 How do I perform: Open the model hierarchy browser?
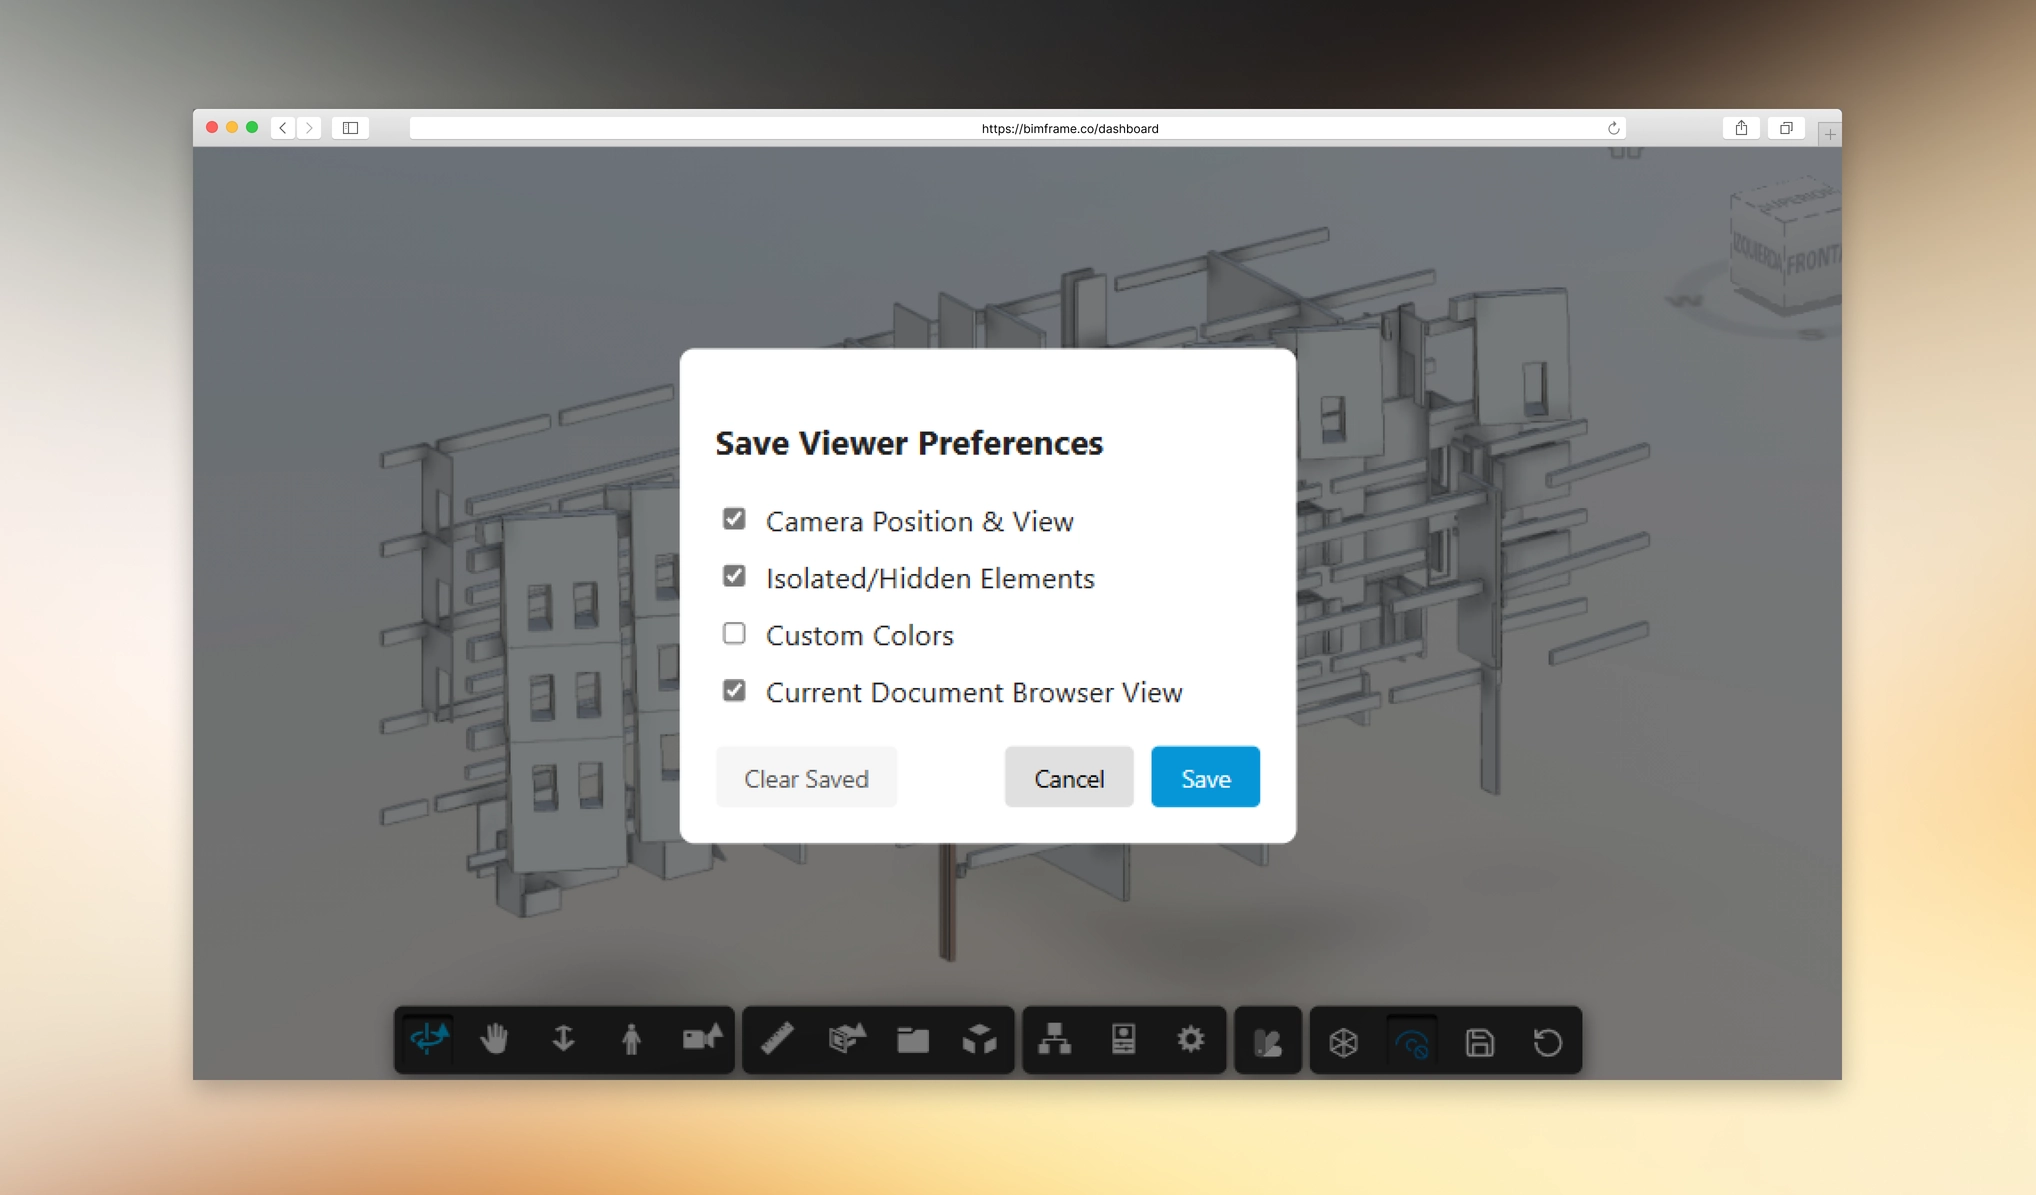[x=1056, y=1040]
